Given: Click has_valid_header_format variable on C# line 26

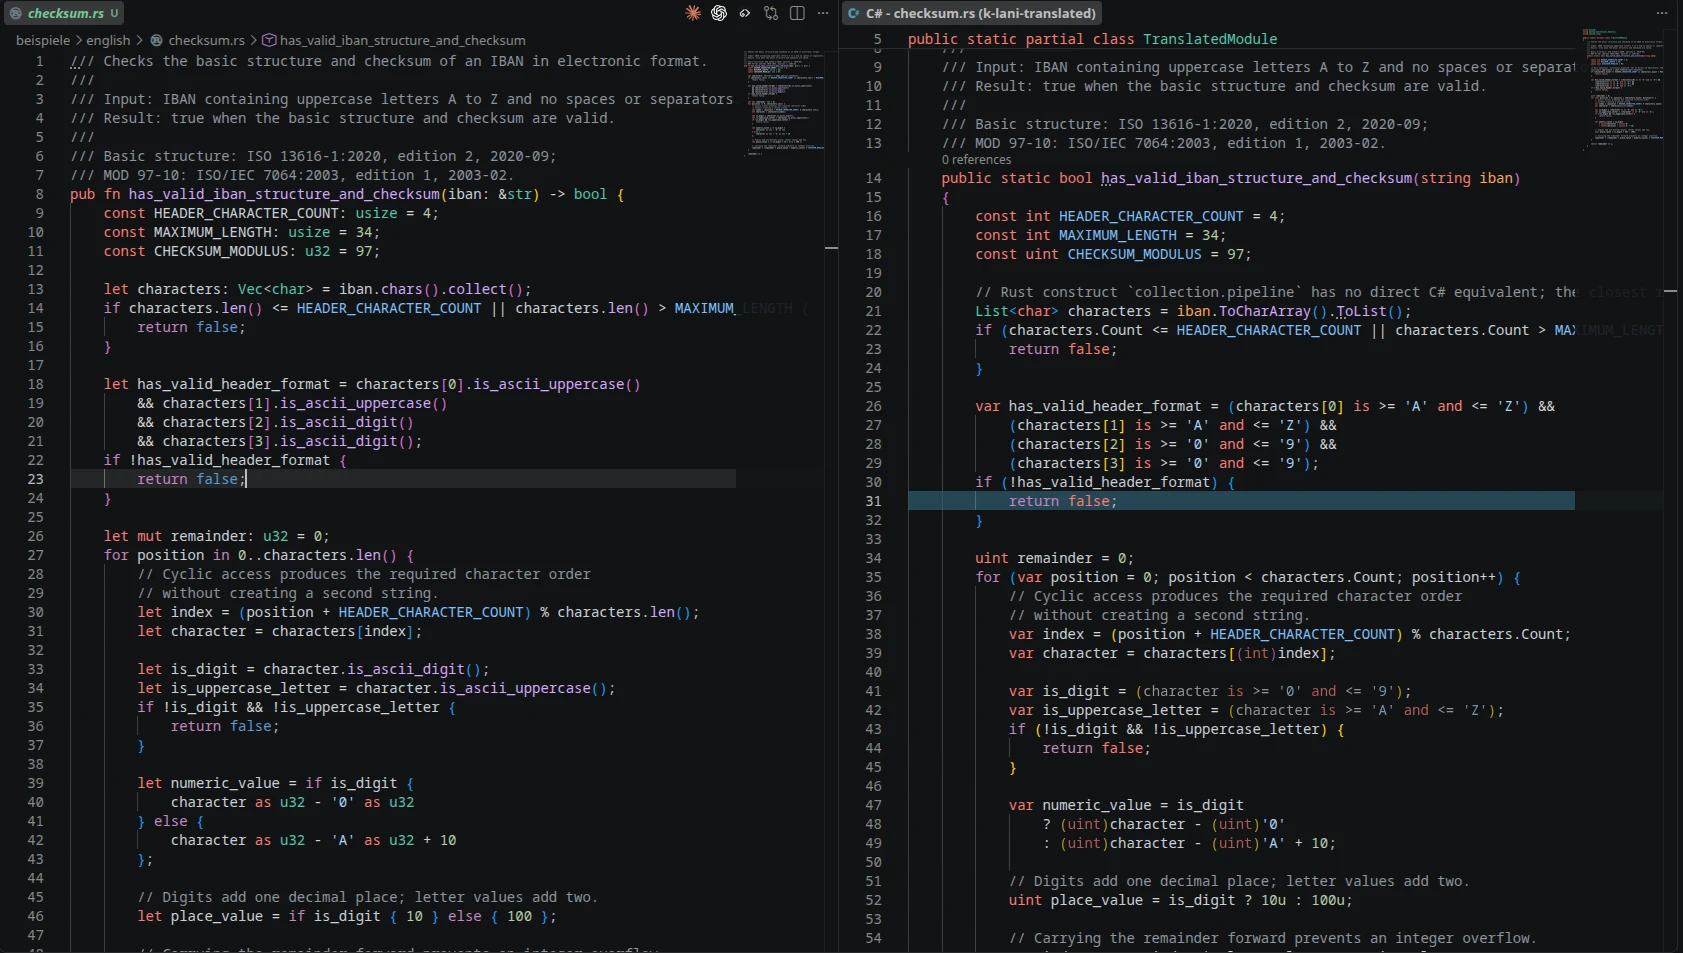Looking at the screenshot, I should click(1105, 406).
